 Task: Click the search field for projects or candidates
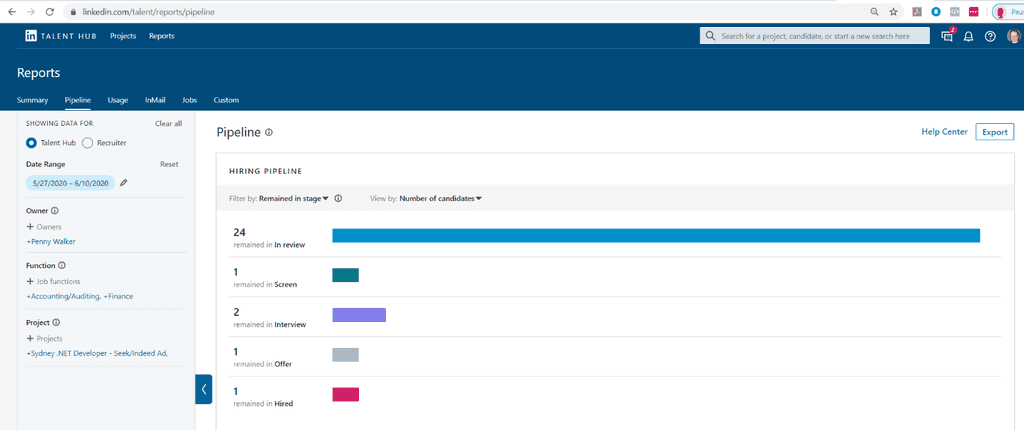click(x=815, y=36)
